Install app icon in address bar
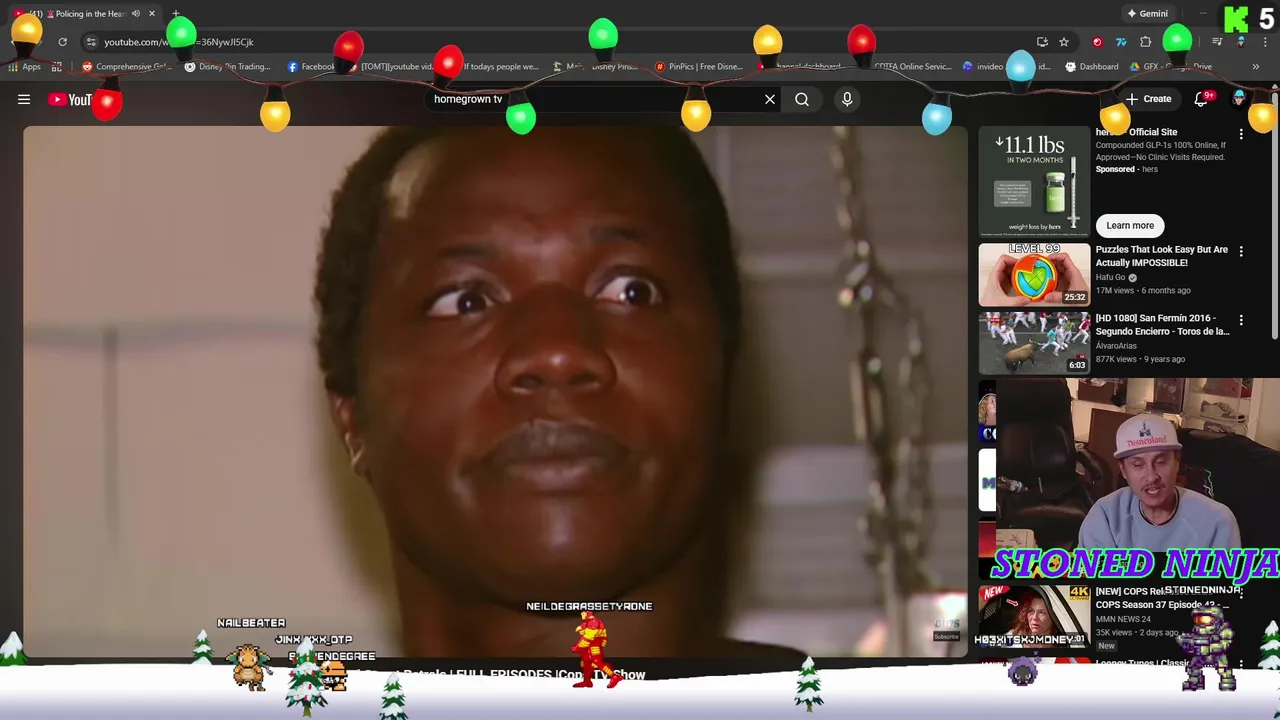This screenshot has height=720, width=1280. pos(1042,42)
